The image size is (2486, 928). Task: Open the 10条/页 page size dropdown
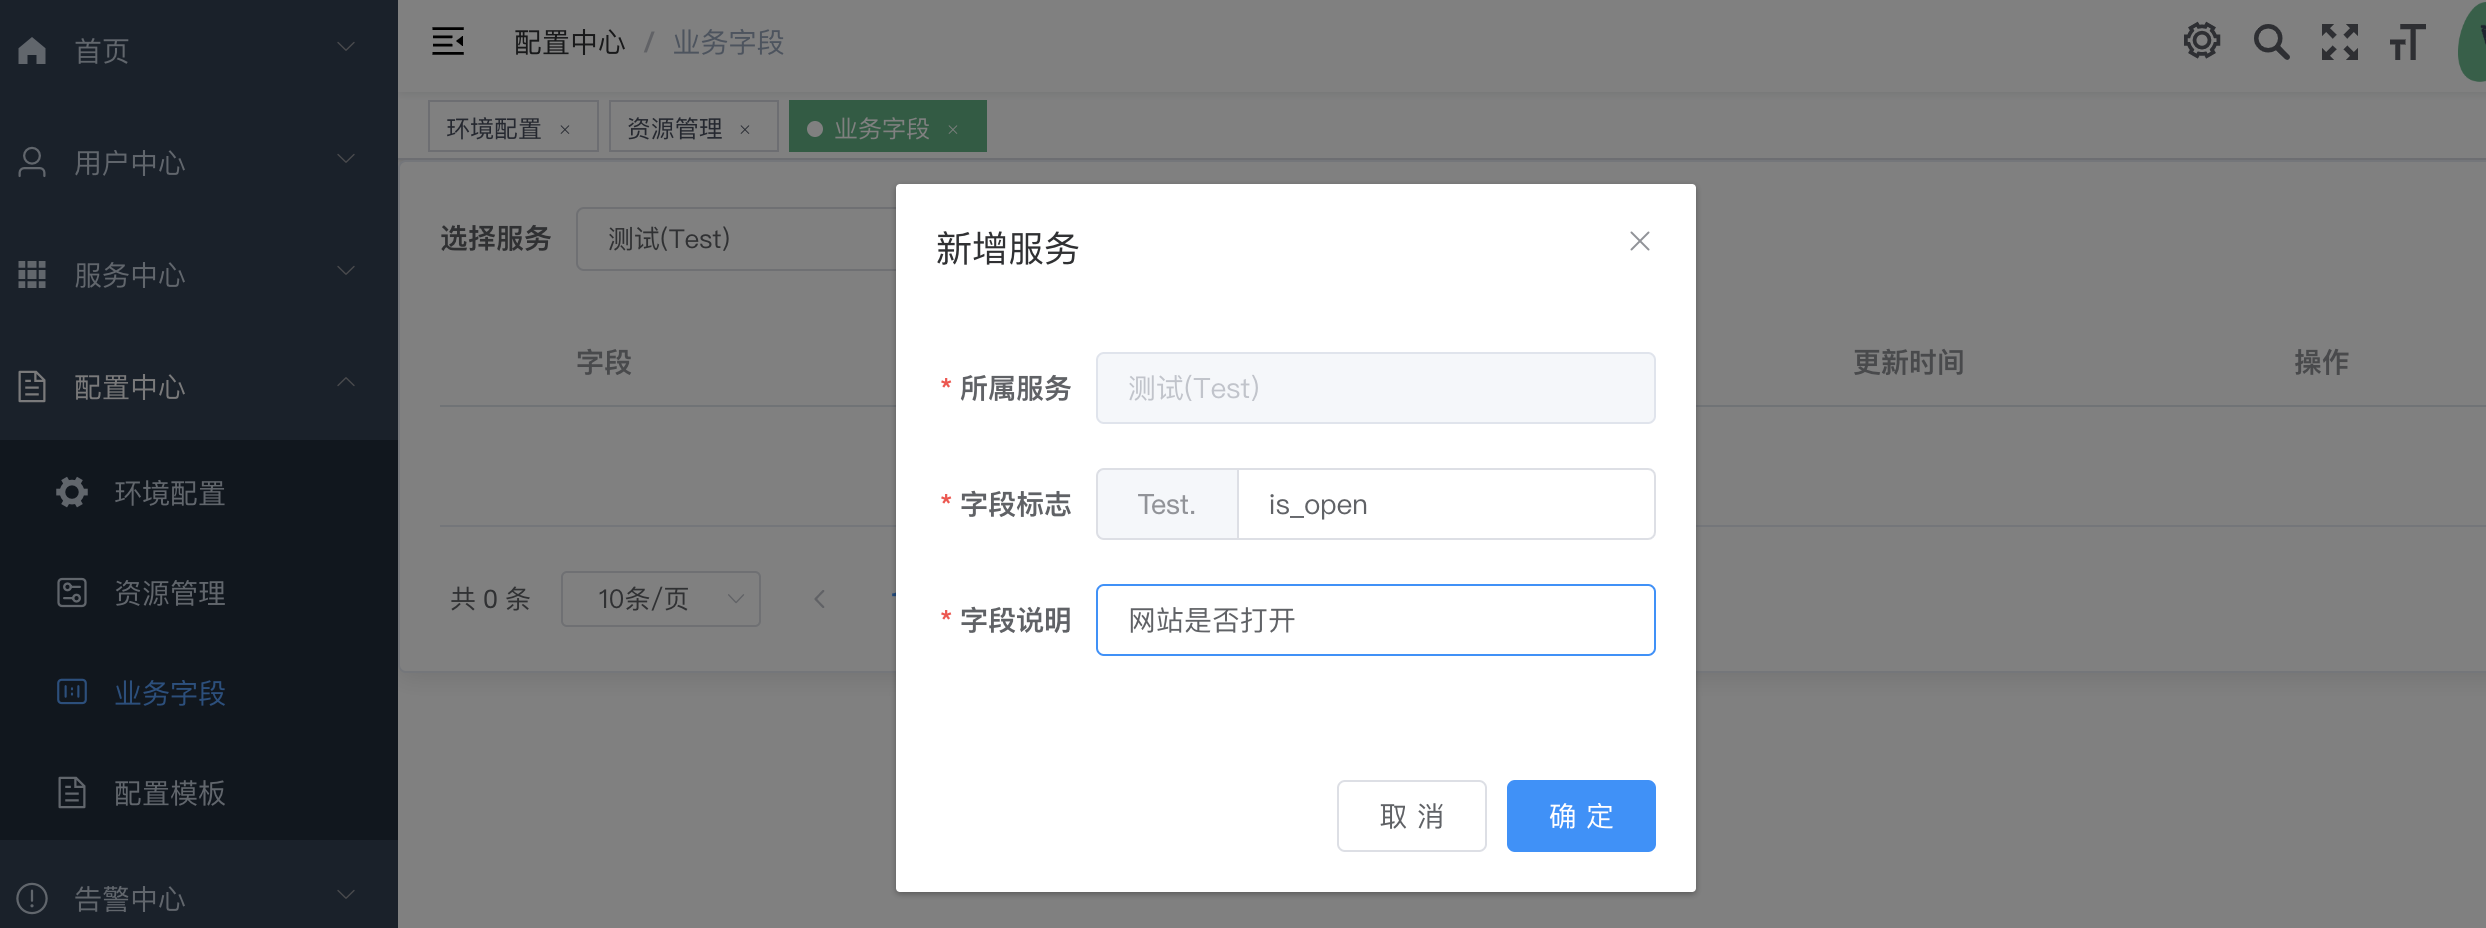[660, 599]
